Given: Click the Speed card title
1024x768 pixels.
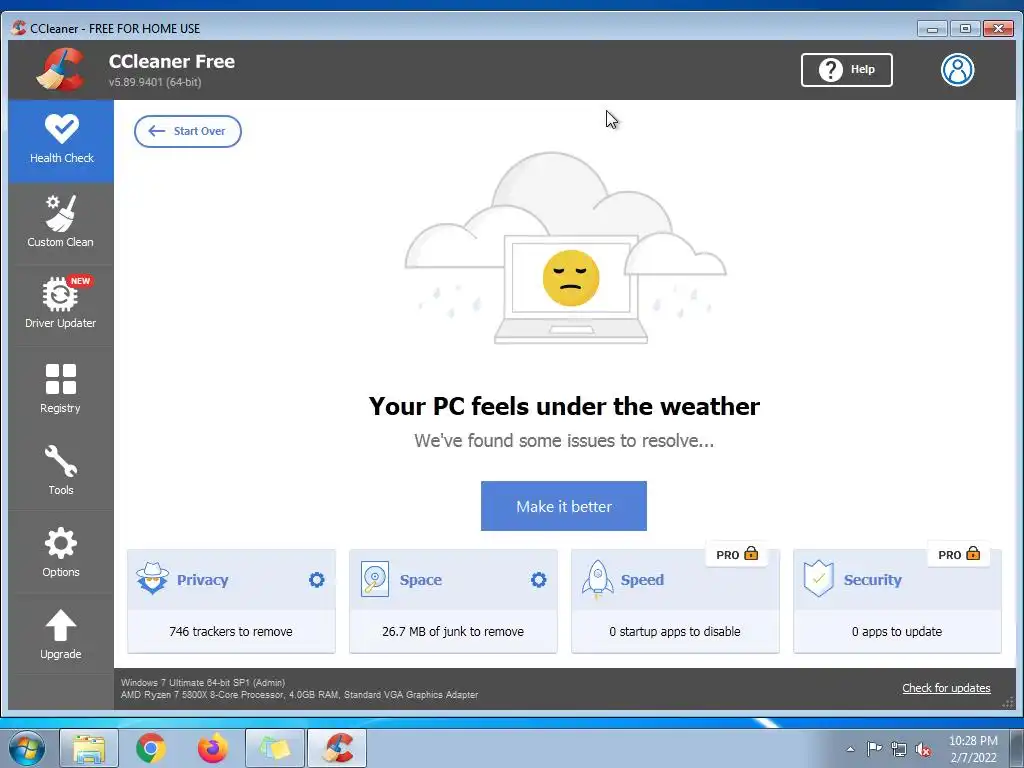Looking at the screenshot, I should coord(642,580).
